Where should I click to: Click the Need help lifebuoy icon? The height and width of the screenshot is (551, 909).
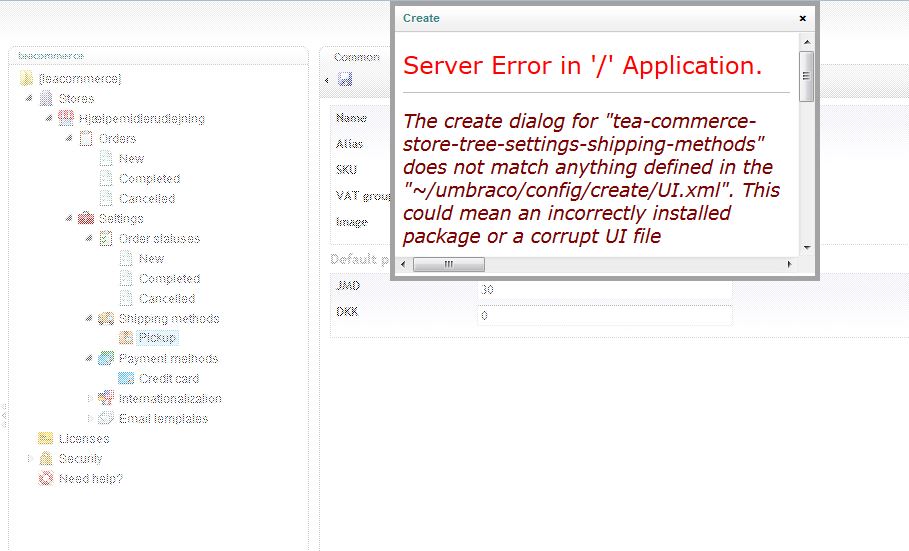coord(45,478)
